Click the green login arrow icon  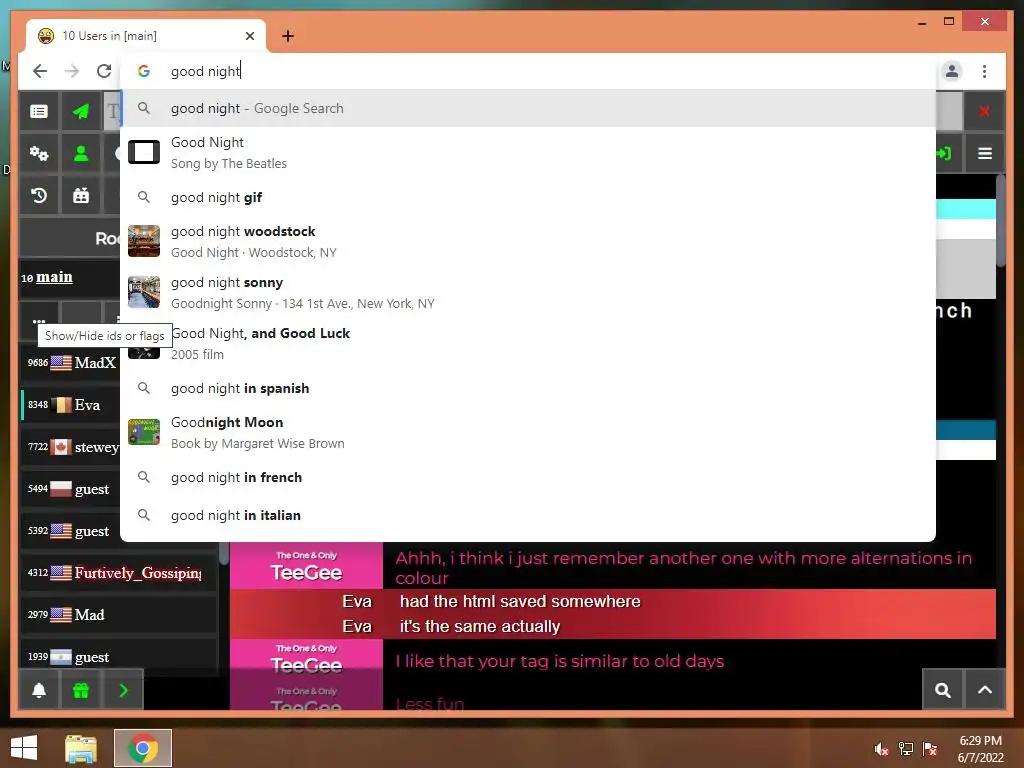(944, 153)
